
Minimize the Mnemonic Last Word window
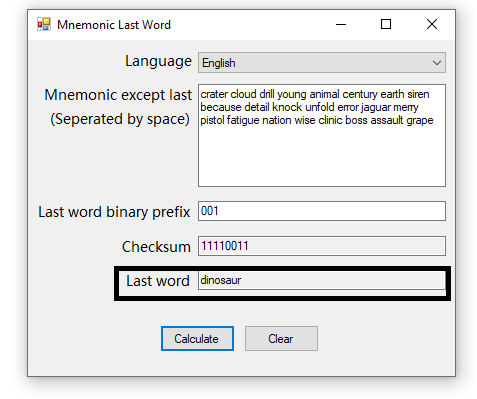pyautogui.click(x=341, y=24)
